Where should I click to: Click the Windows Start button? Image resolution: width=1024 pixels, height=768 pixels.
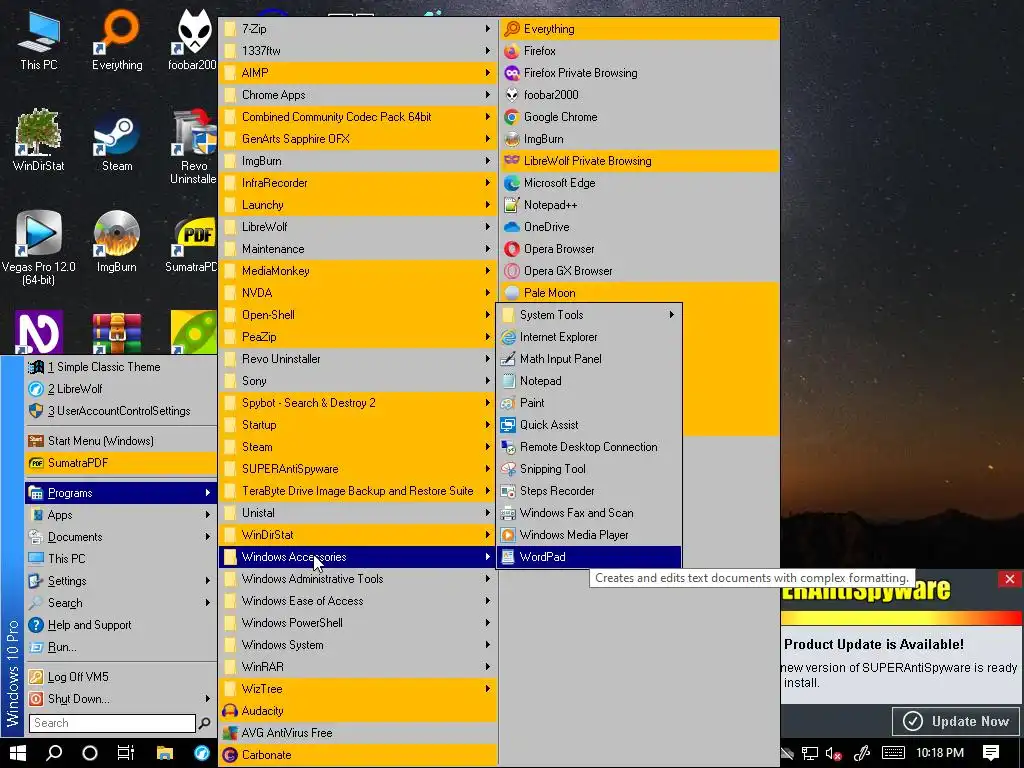coord(18,753)
